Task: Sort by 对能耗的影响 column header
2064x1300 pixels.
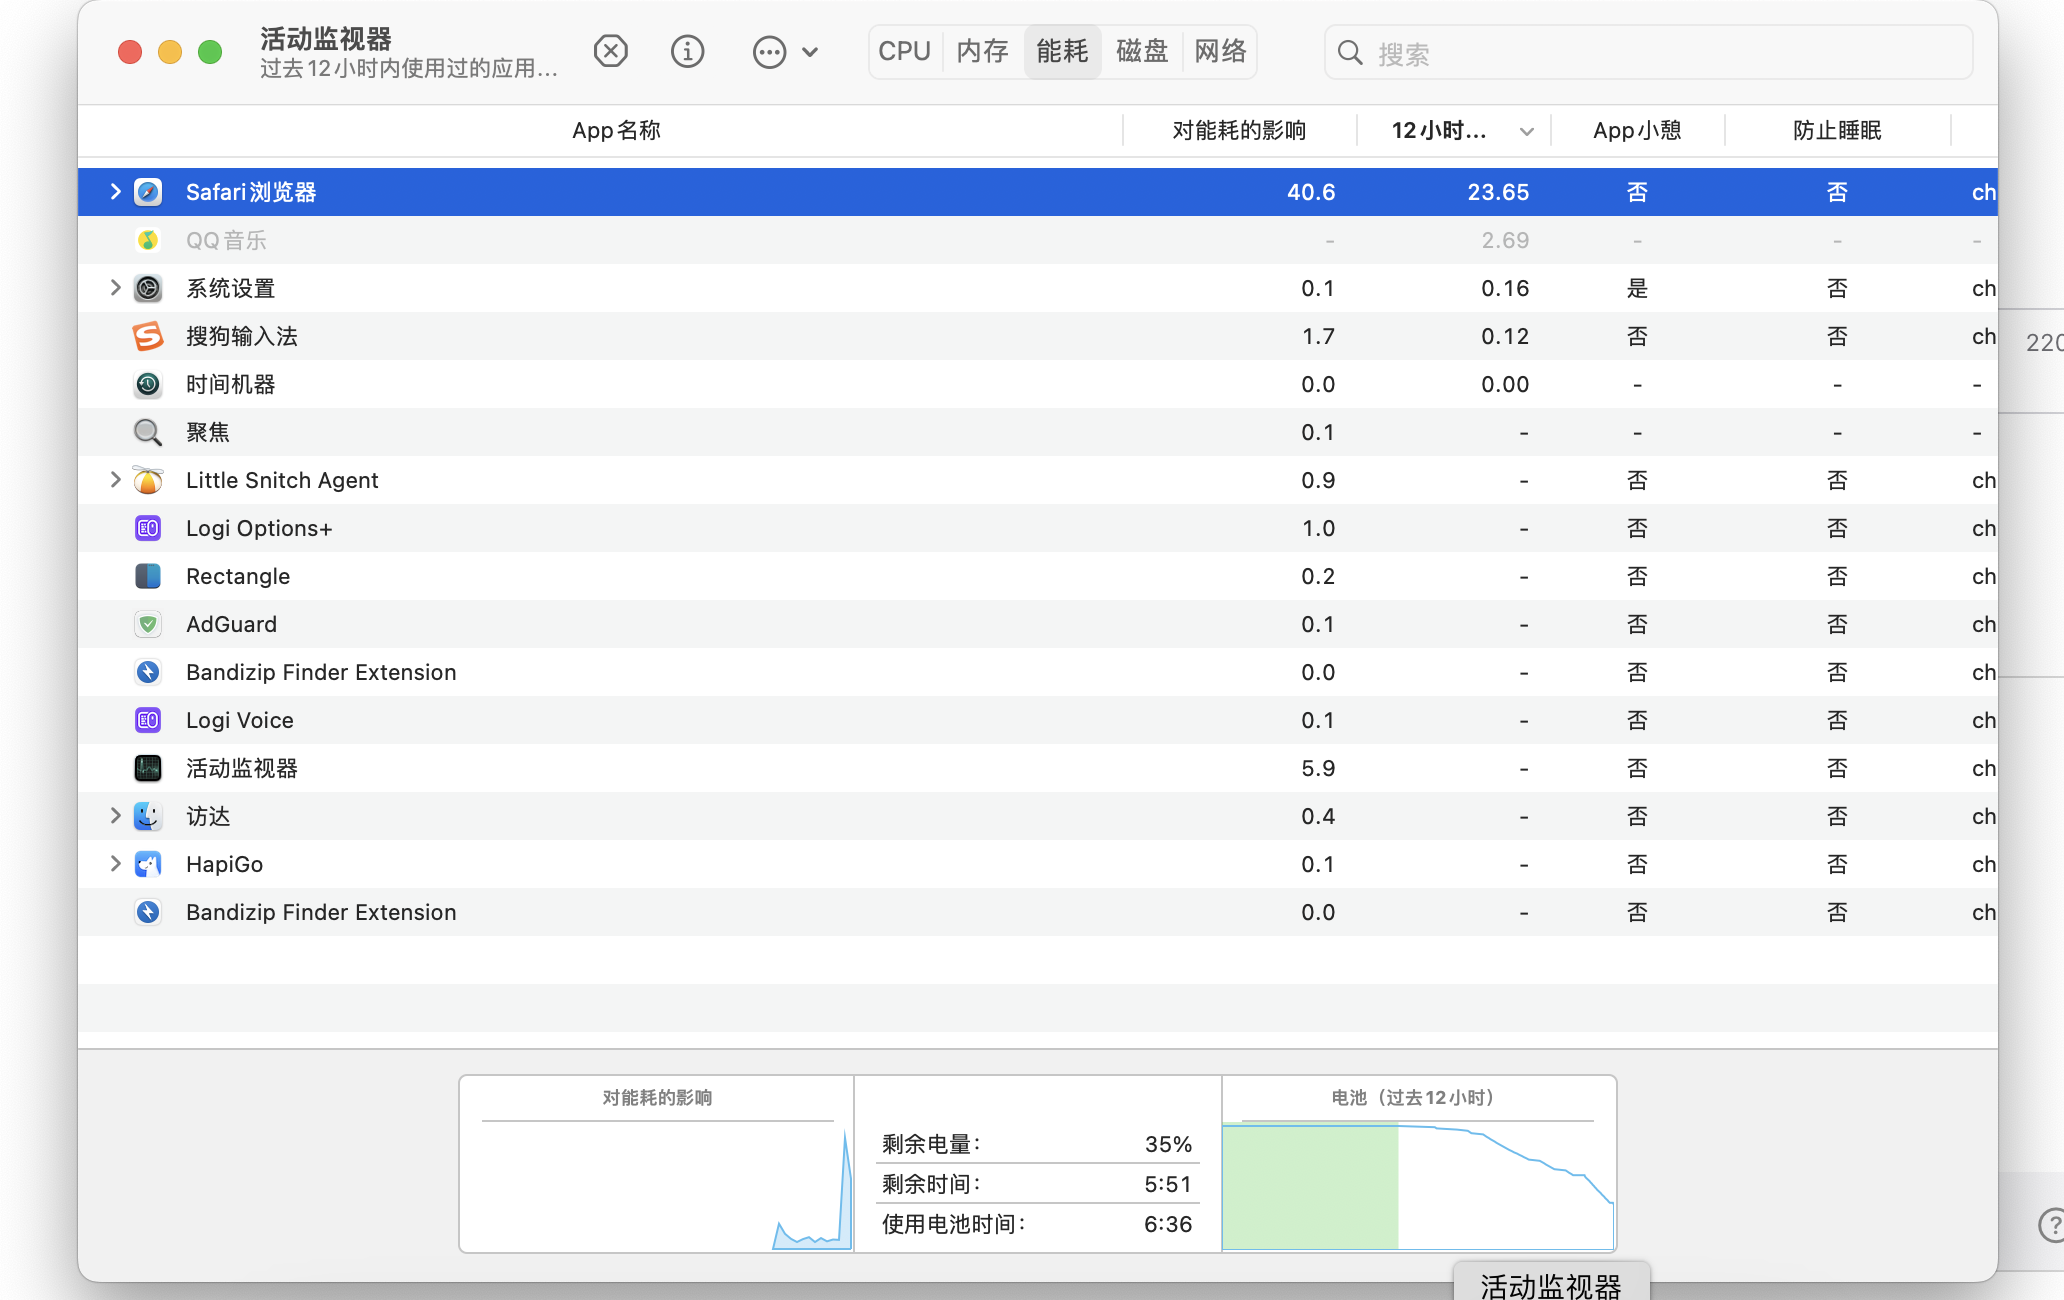Action: (x=1239, y=130)
